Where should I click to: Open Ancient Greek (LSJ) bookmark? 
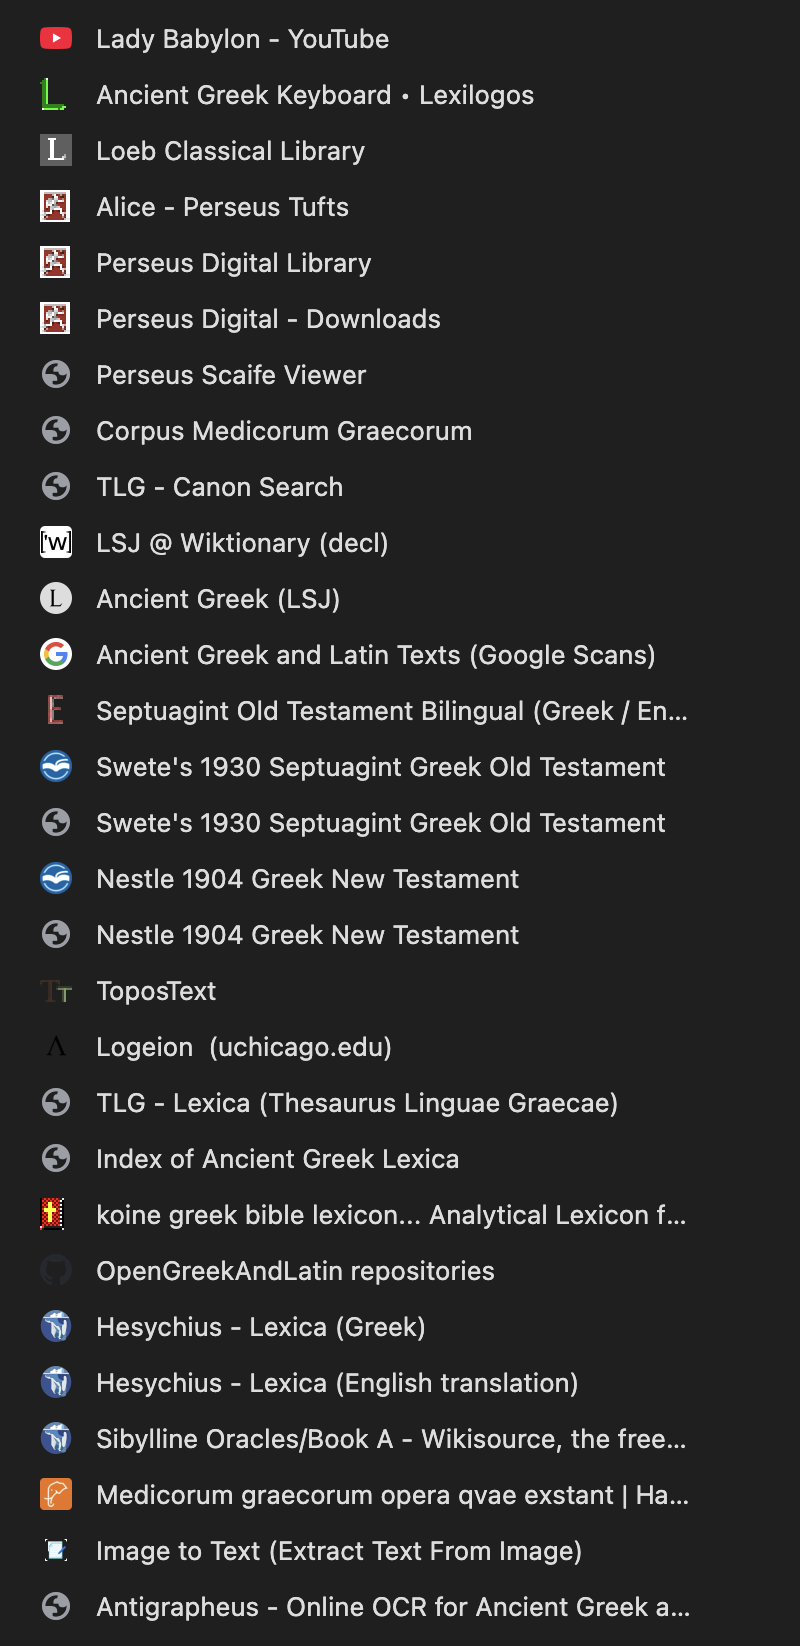click(x=218, y=599)
